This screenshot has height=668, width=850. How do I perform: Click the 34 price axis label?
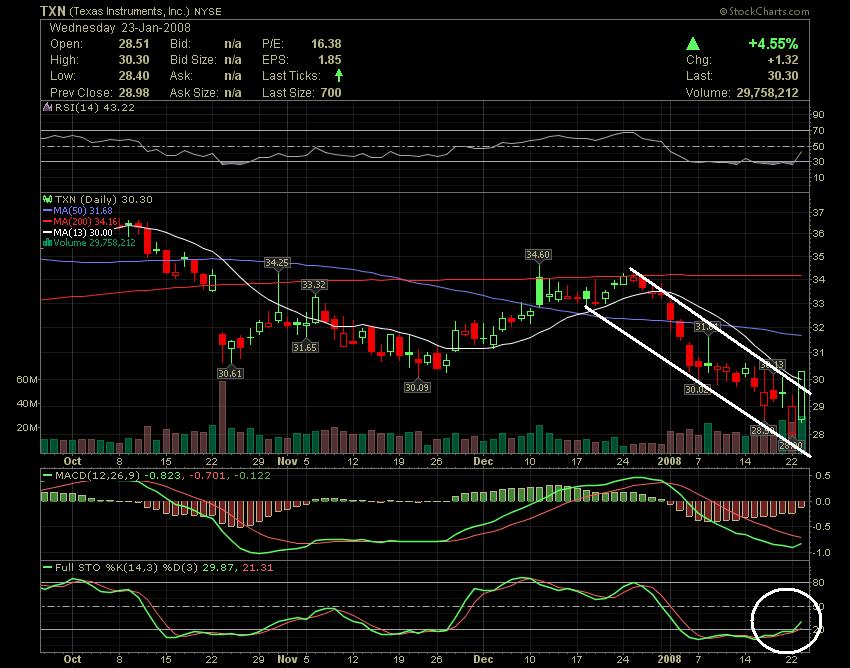(819, 279)
